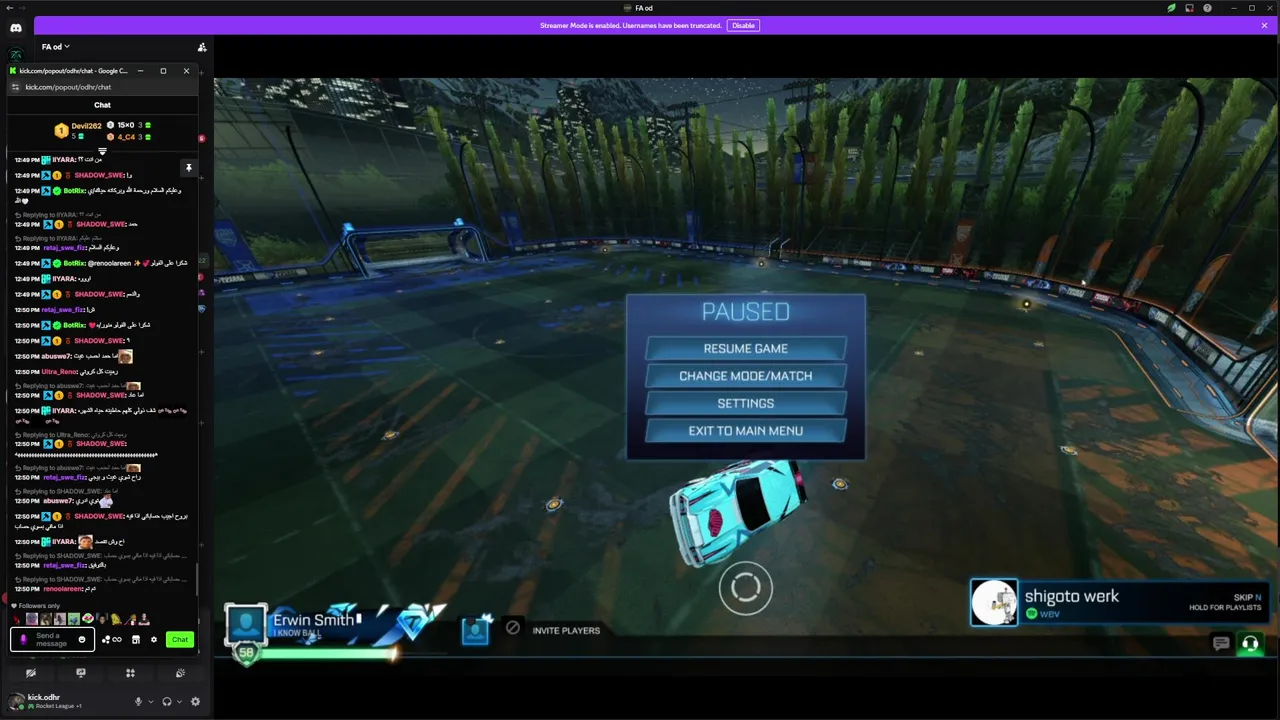Open Change Mode/Match in pause menu
1280x720 pixels.
[745, 376]
